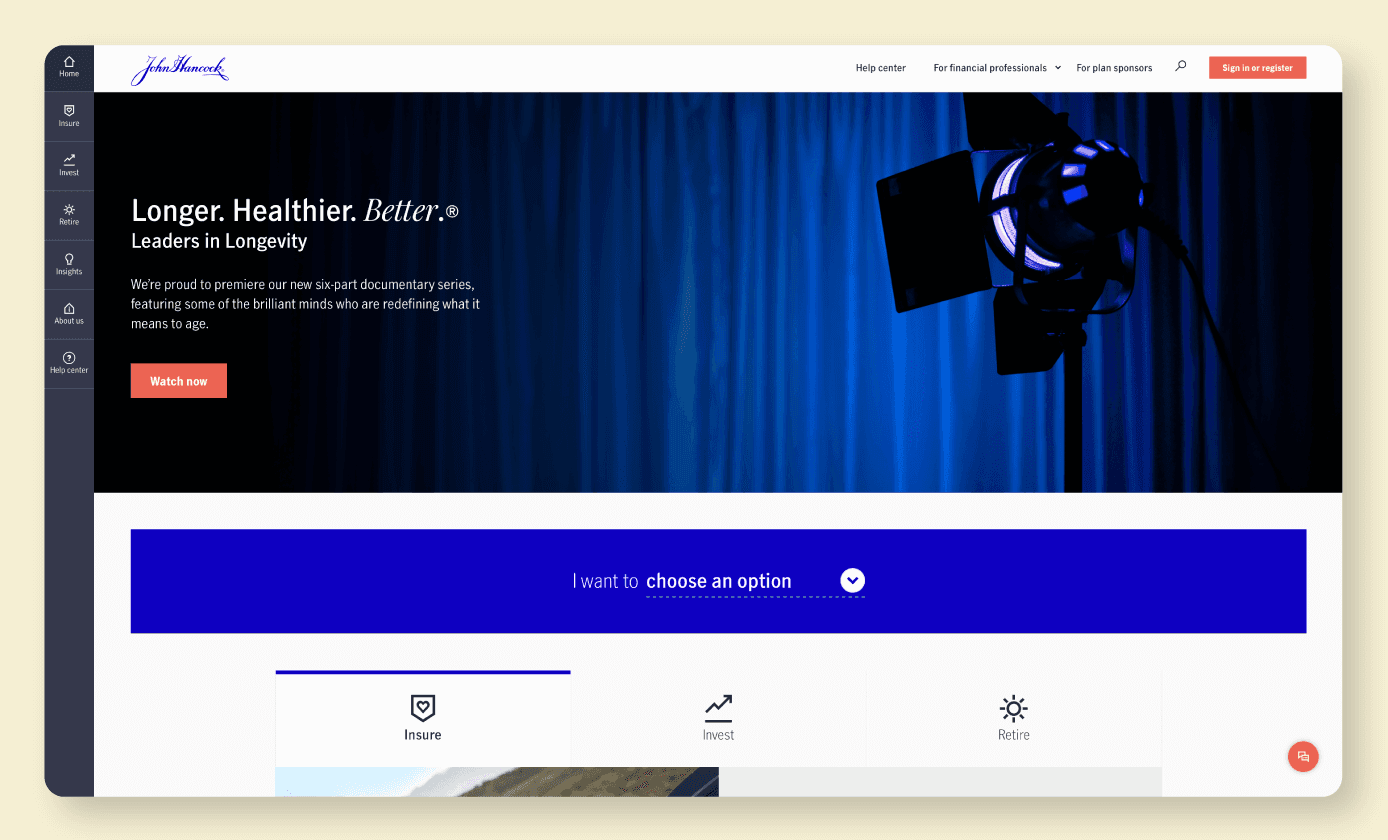Click the white chevron circle in banner
Image resolution: width=1388 pixels, height=840 pixels.
pos(852,580)
